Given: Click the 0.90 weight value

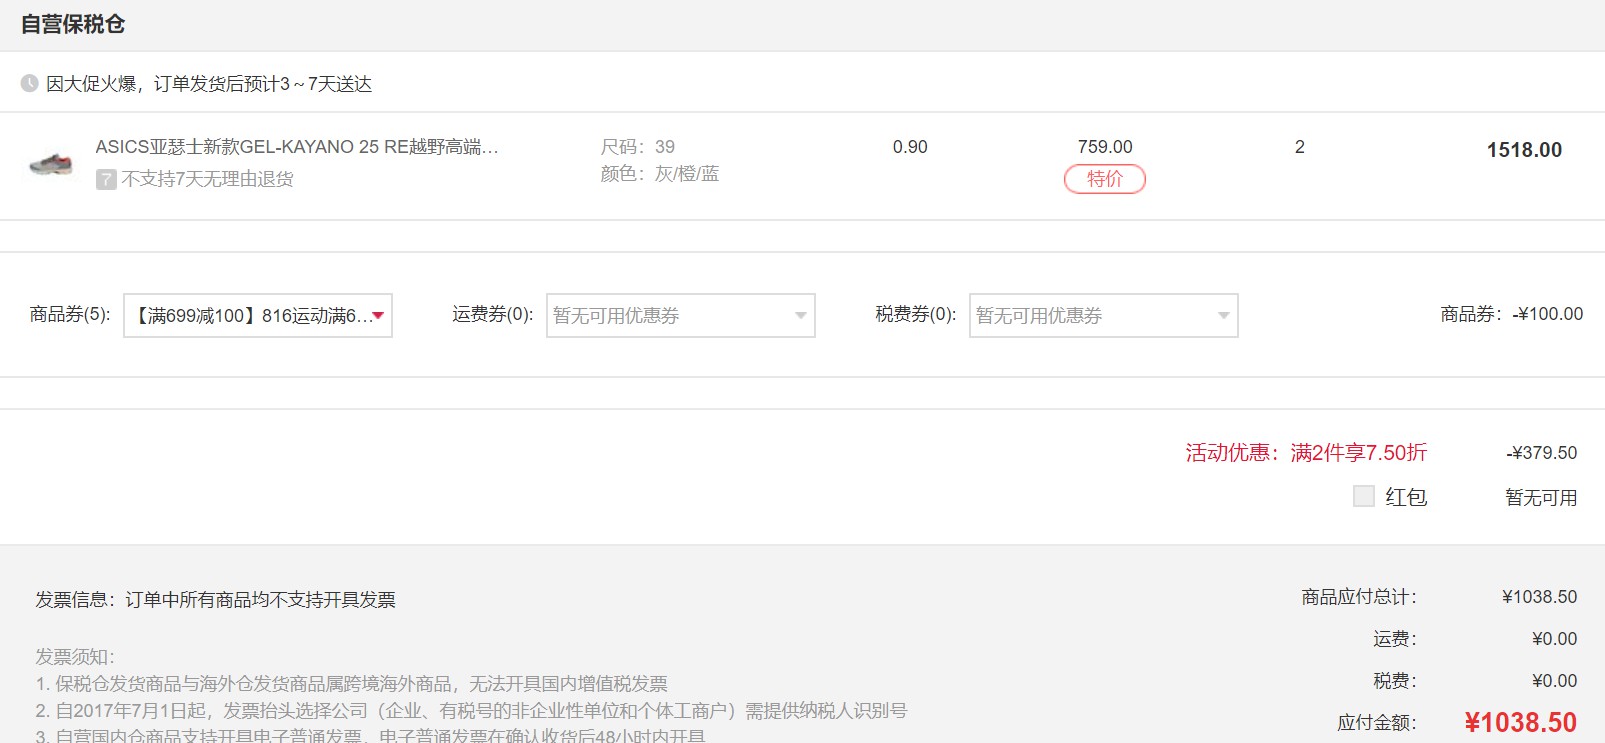Looking at the screenshot, I should (910, 147).
